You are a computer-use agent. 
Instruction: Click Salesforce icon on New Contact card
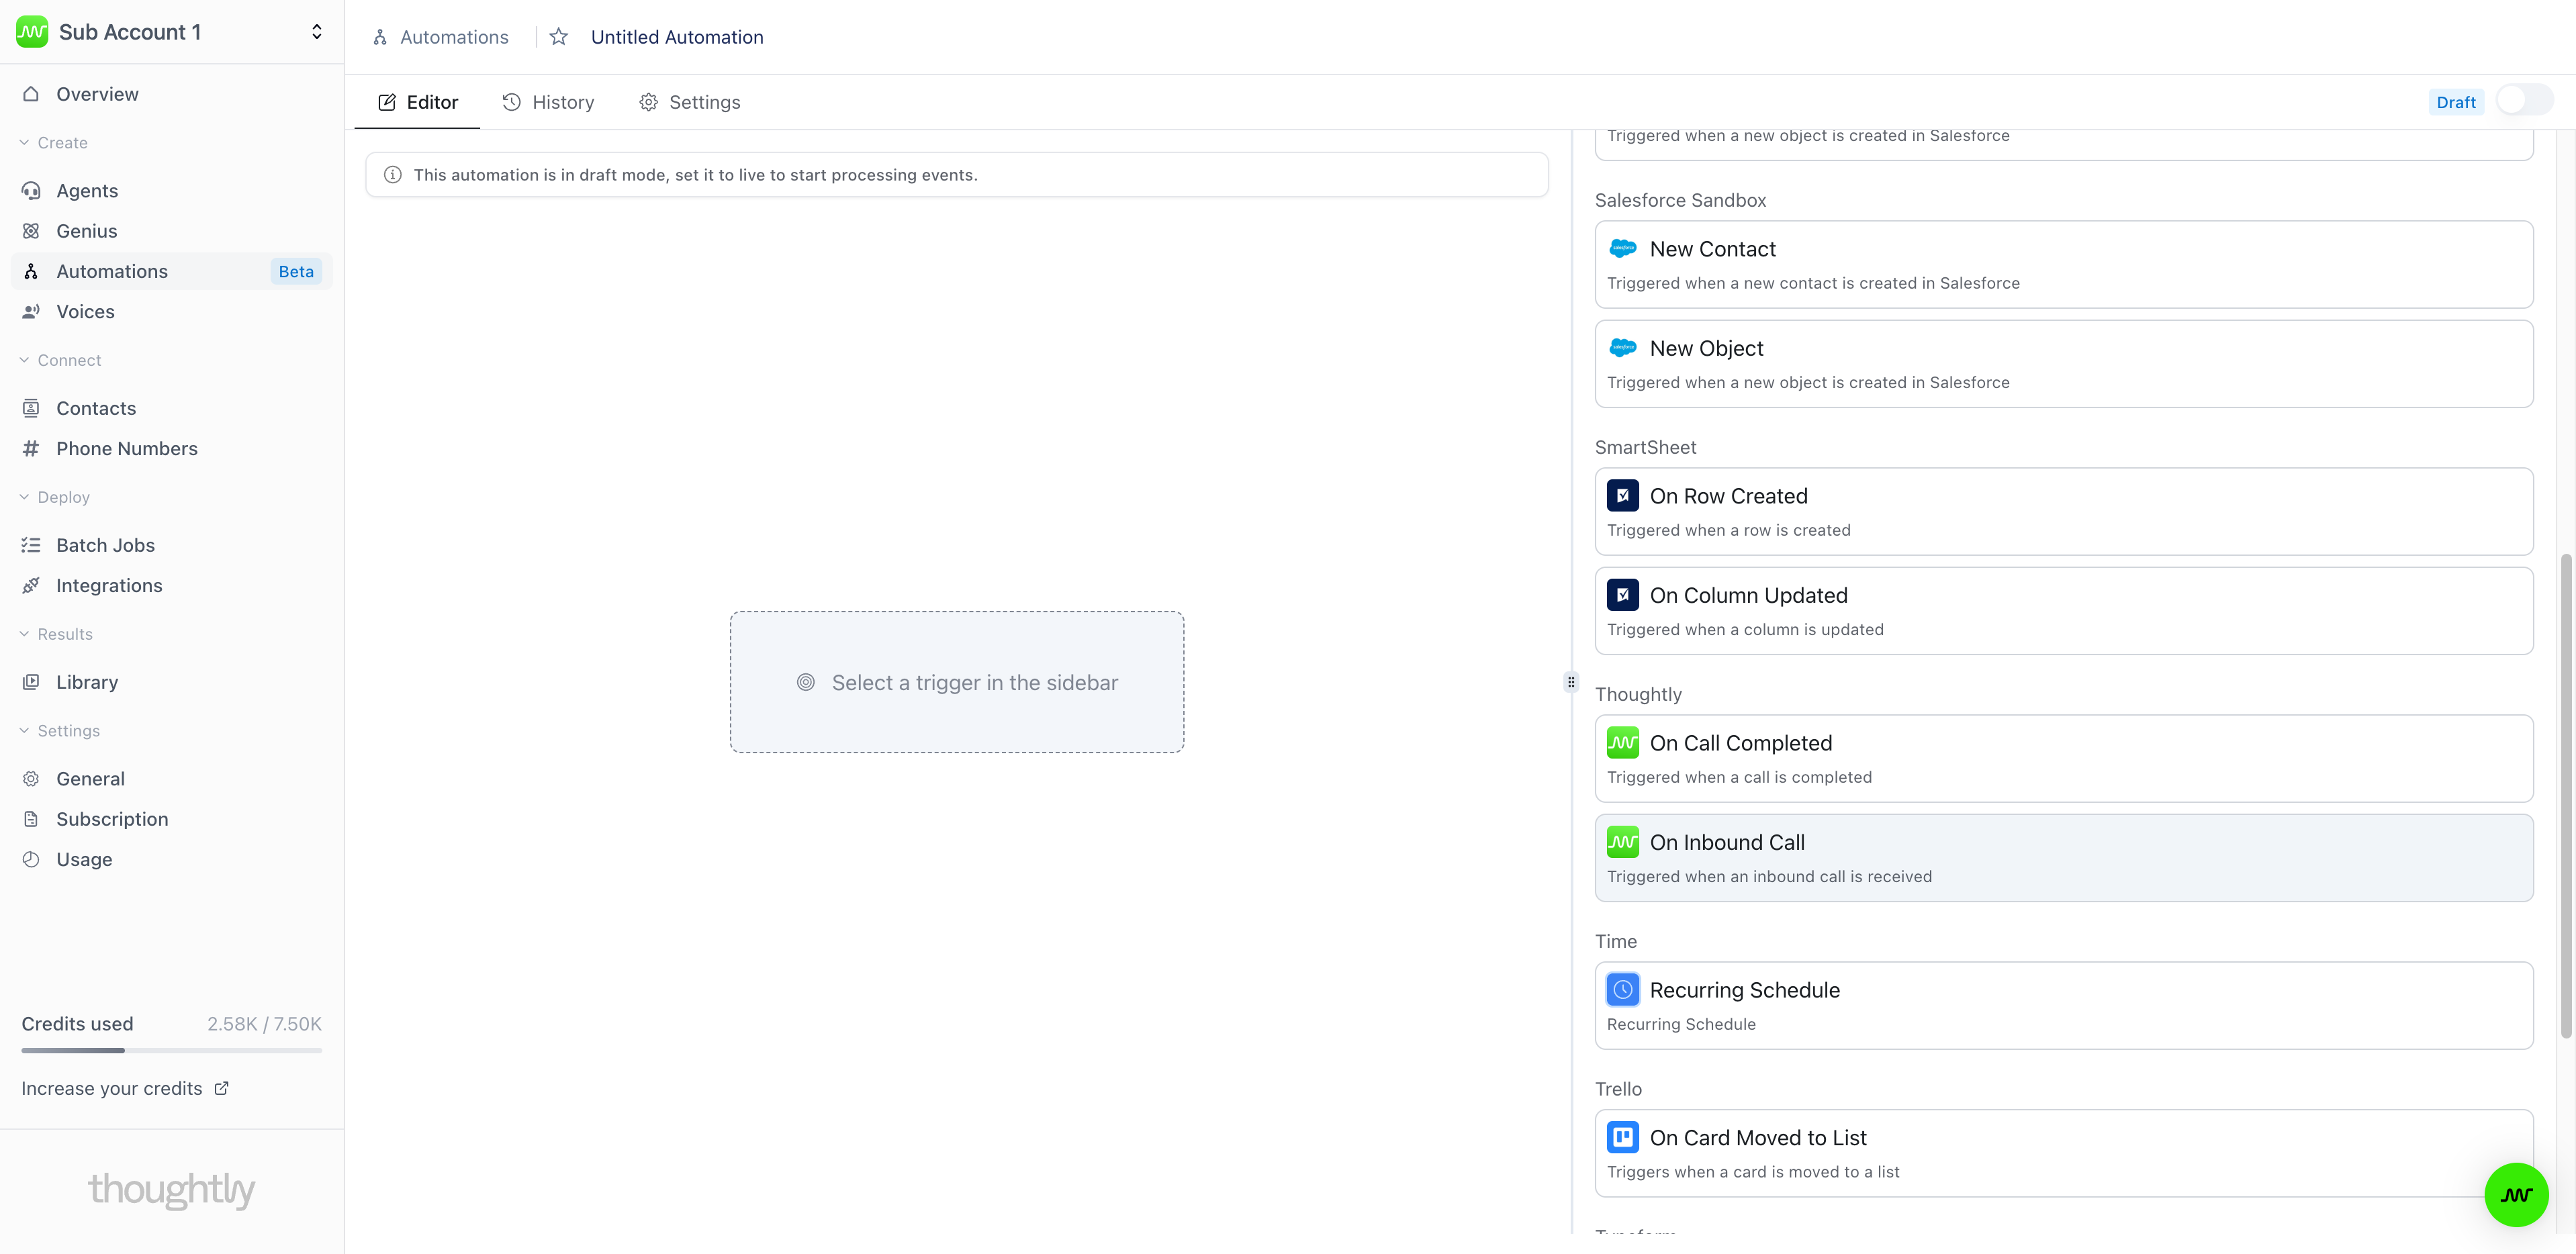tap(1622, 248)
